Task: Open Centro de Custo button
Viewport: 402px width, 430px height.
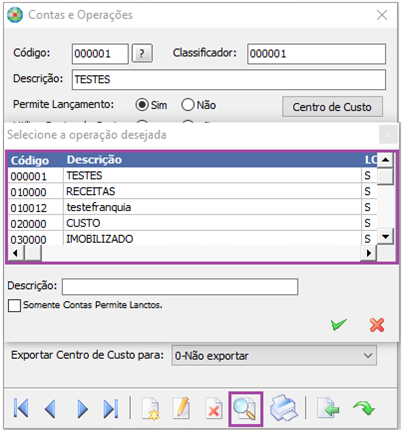Action: [x=332, y=107]
